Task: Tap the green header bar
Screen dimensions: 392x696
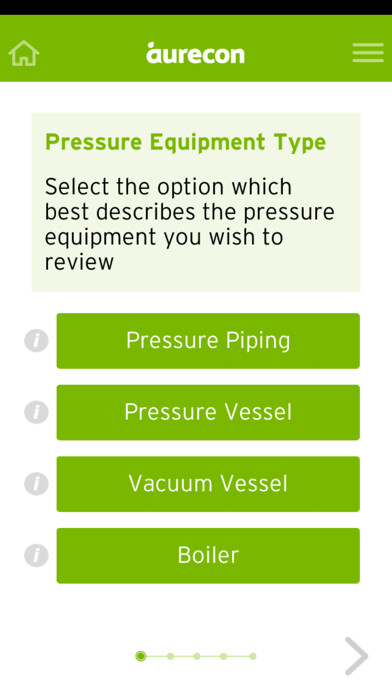Action: [x=196, y=48]
